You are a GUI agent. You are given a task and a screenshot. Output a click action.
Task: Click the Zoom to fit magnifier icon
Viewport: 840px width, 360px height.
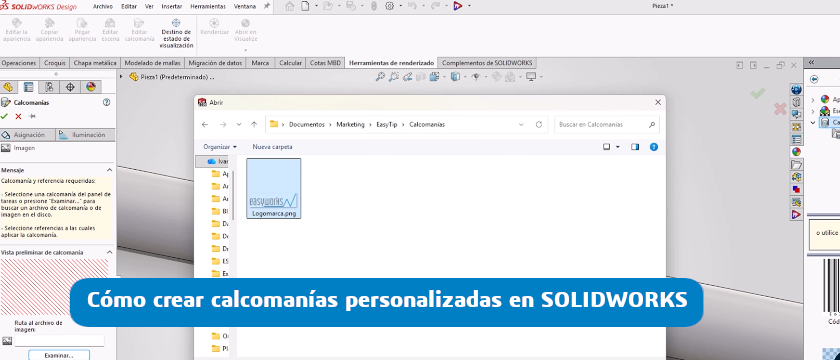[x=380, y=77]
